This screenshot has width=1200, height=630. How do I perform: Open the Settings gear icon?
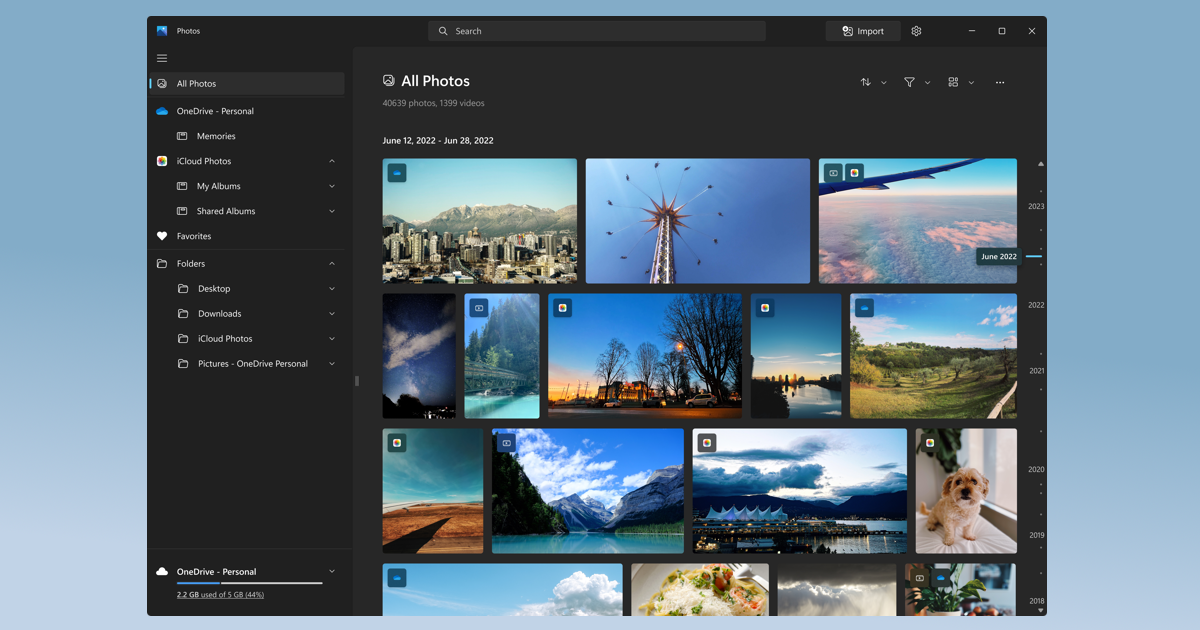[x=916, y=31]
